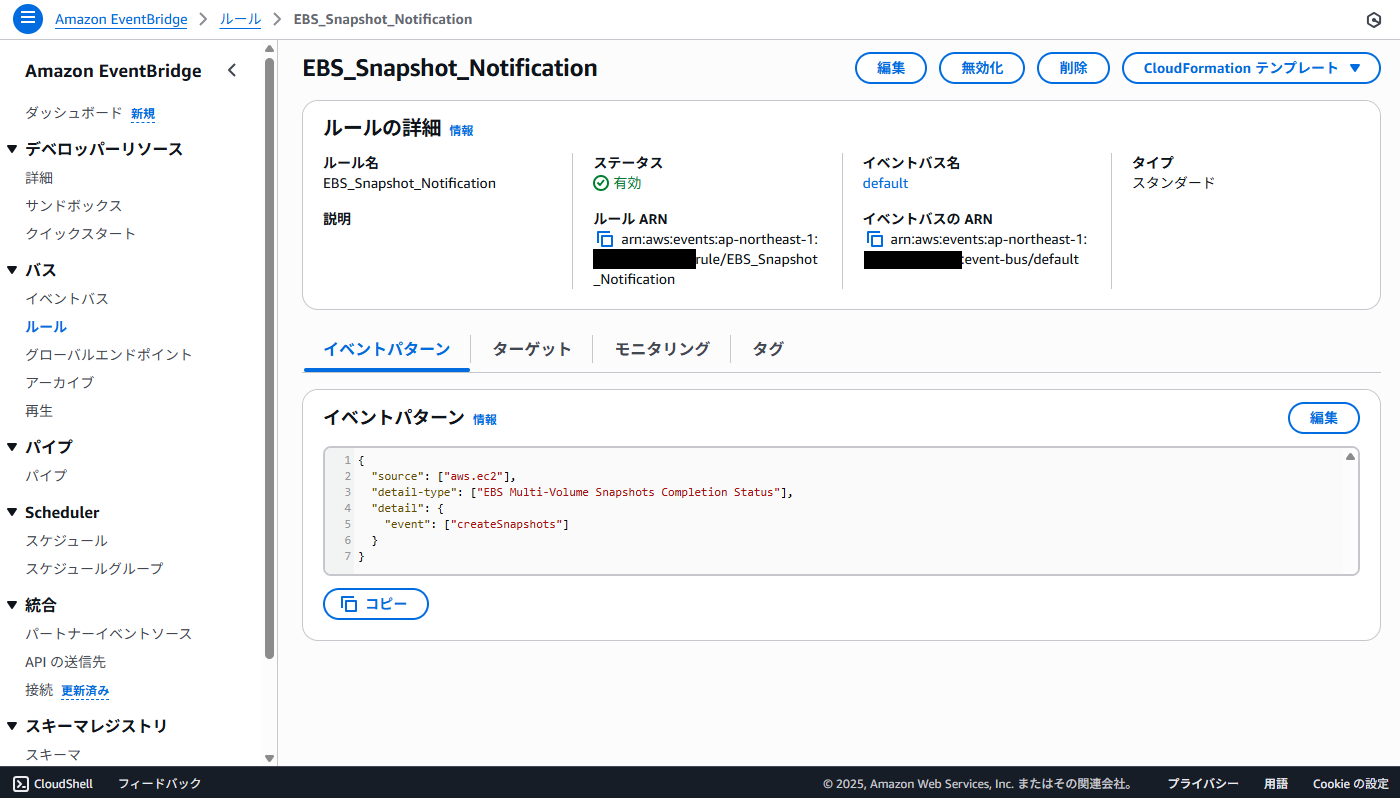Open サンドボックス in the sidebar

click(x=74, y=206)
